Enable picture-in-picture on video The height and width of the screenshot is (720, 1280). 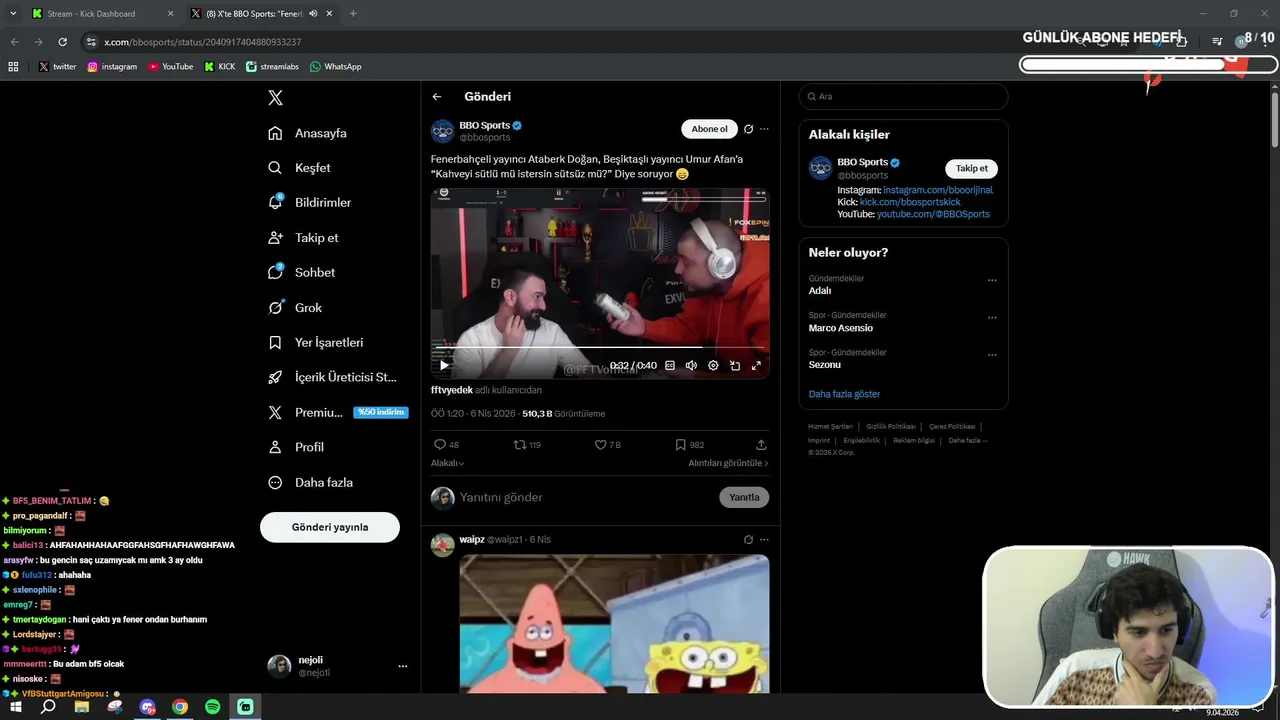coord(735,365)
